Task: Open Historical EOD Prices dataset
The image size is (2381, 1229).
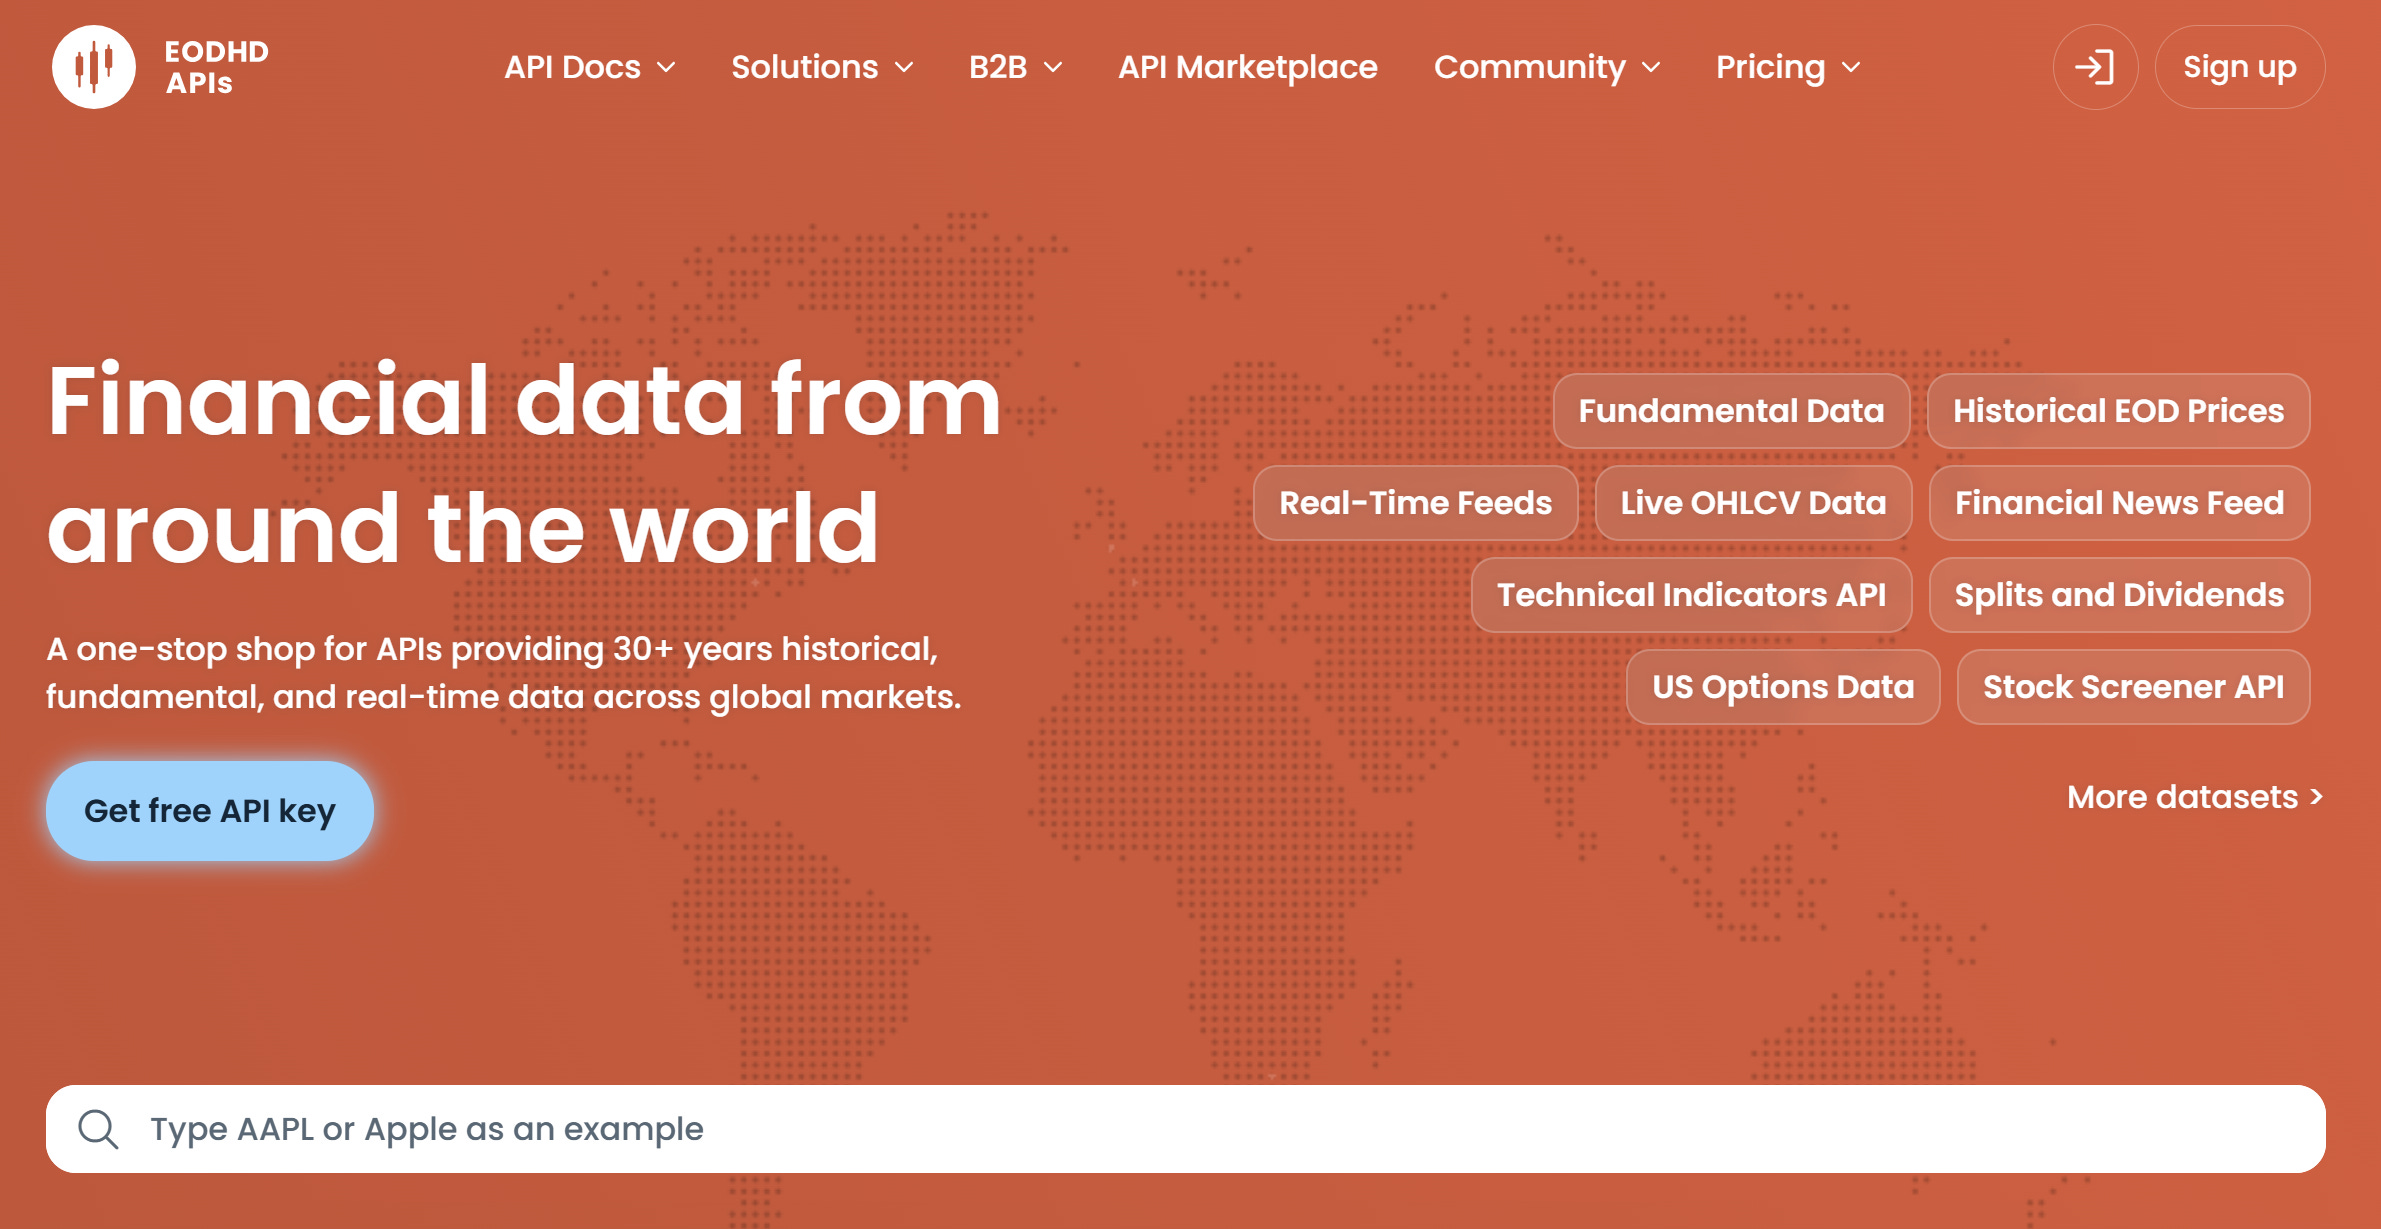Action: [2118, 411]
